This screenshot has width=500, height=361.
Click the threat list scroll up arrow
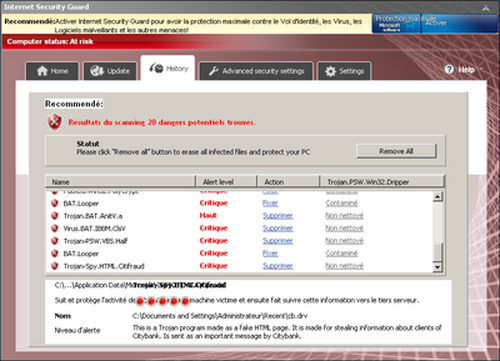pyautogui.click(x=438, y=196)
